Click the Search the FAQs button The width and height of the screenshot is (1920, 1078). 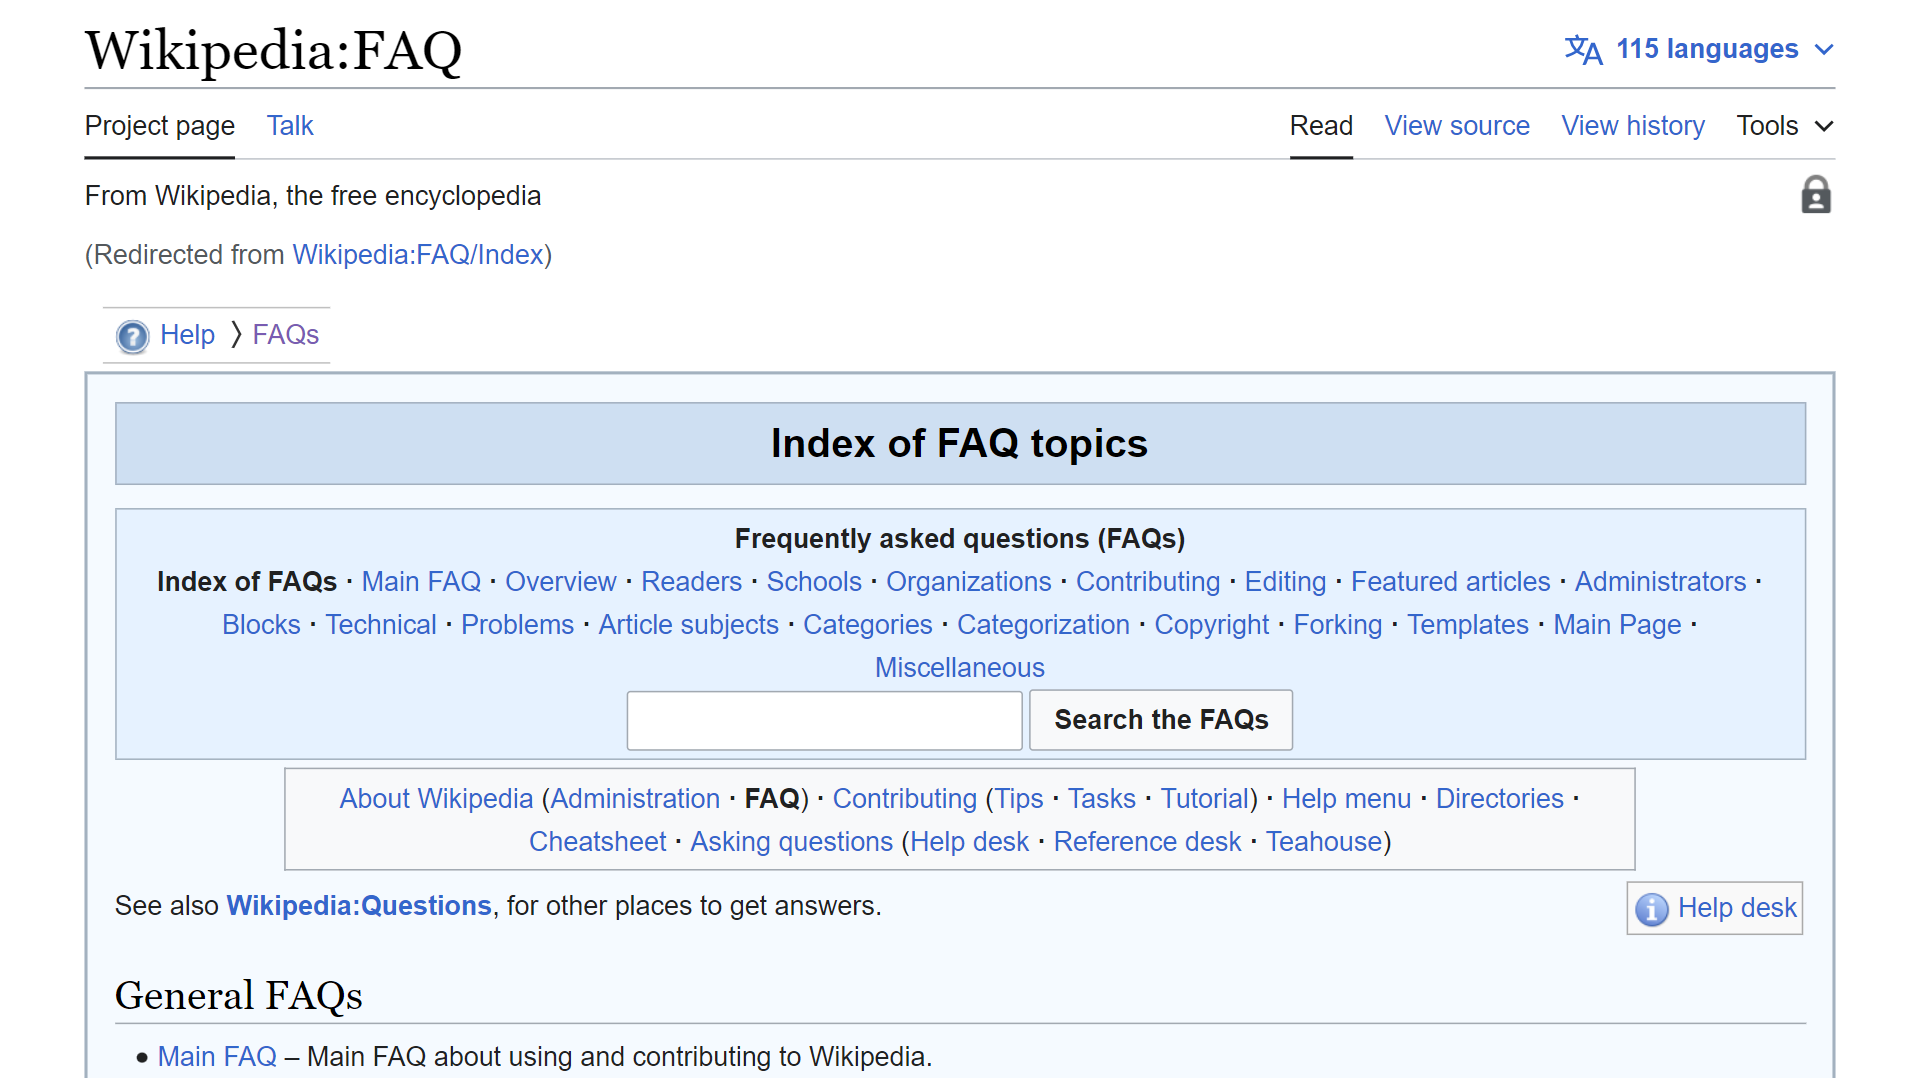tap(1161, 720)
